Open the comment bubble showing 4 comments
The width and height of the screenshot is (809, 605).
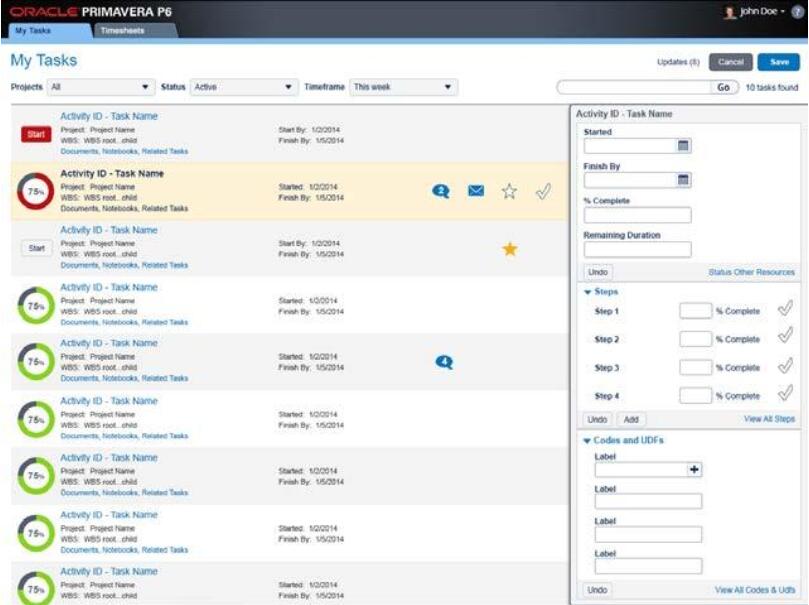click(x=444, y=362)
